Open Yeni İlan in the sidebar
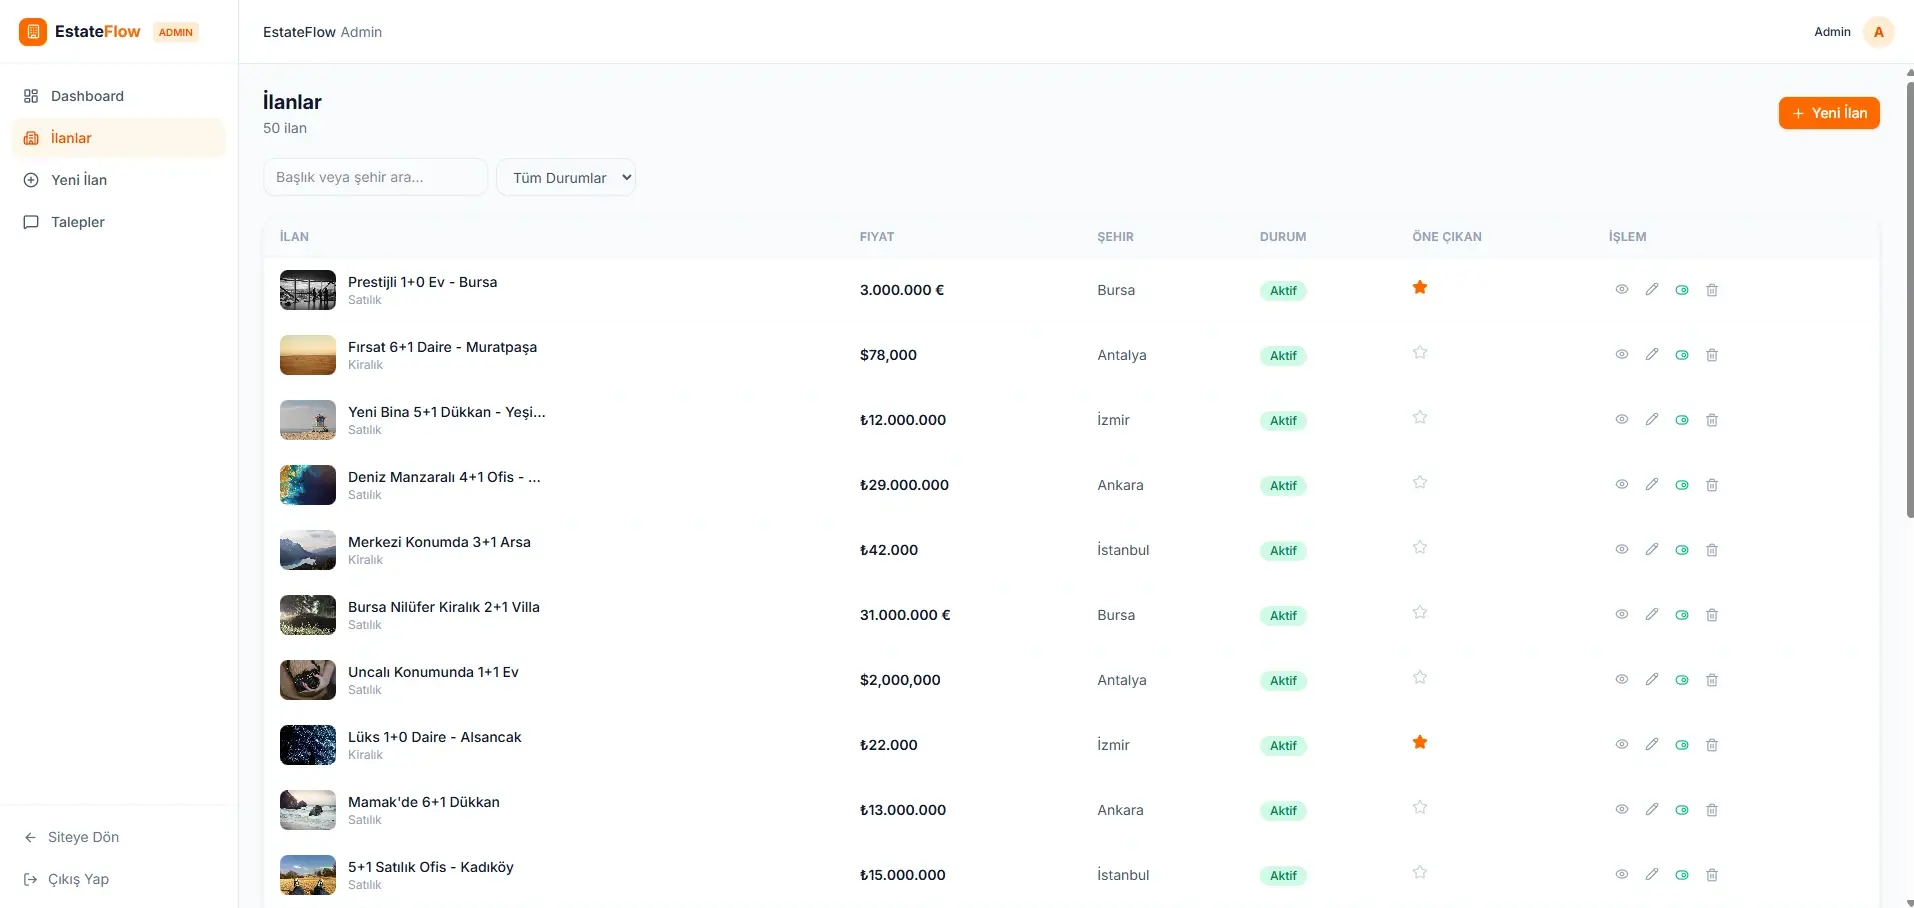The image size is (1914, 908). click(119, 180)
